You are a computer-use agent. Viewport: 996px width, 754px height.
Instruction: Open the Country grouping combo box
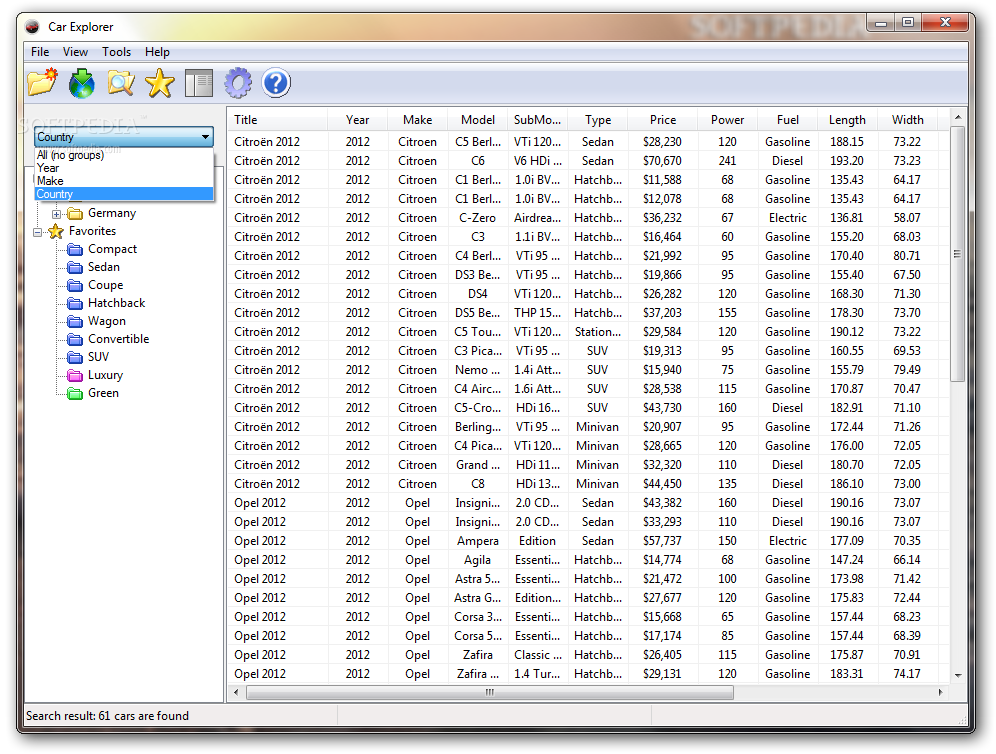pos(124,137)
